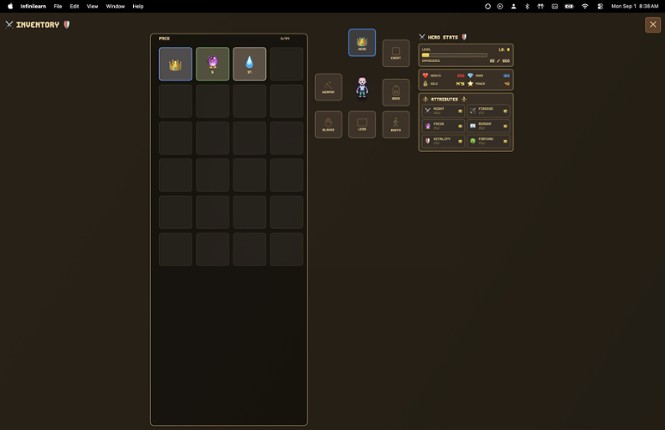
Task: Click the shield icon beside Hero Stats
Action: click(464, 37)
